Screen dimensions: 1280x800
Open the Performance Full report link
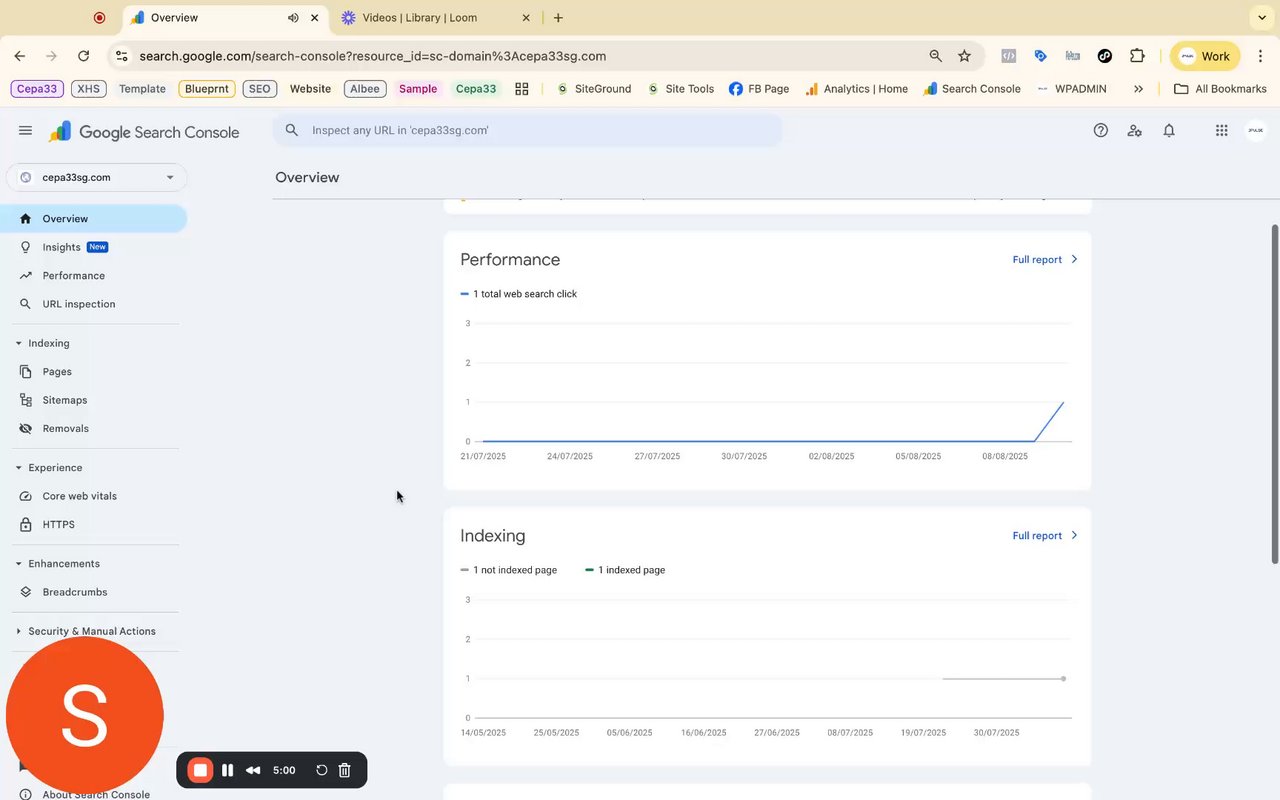1044,259
